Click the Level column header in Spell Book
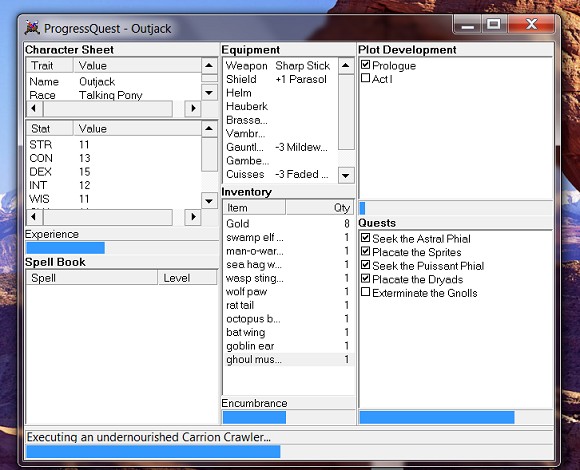580x470 pixels. 187,278
